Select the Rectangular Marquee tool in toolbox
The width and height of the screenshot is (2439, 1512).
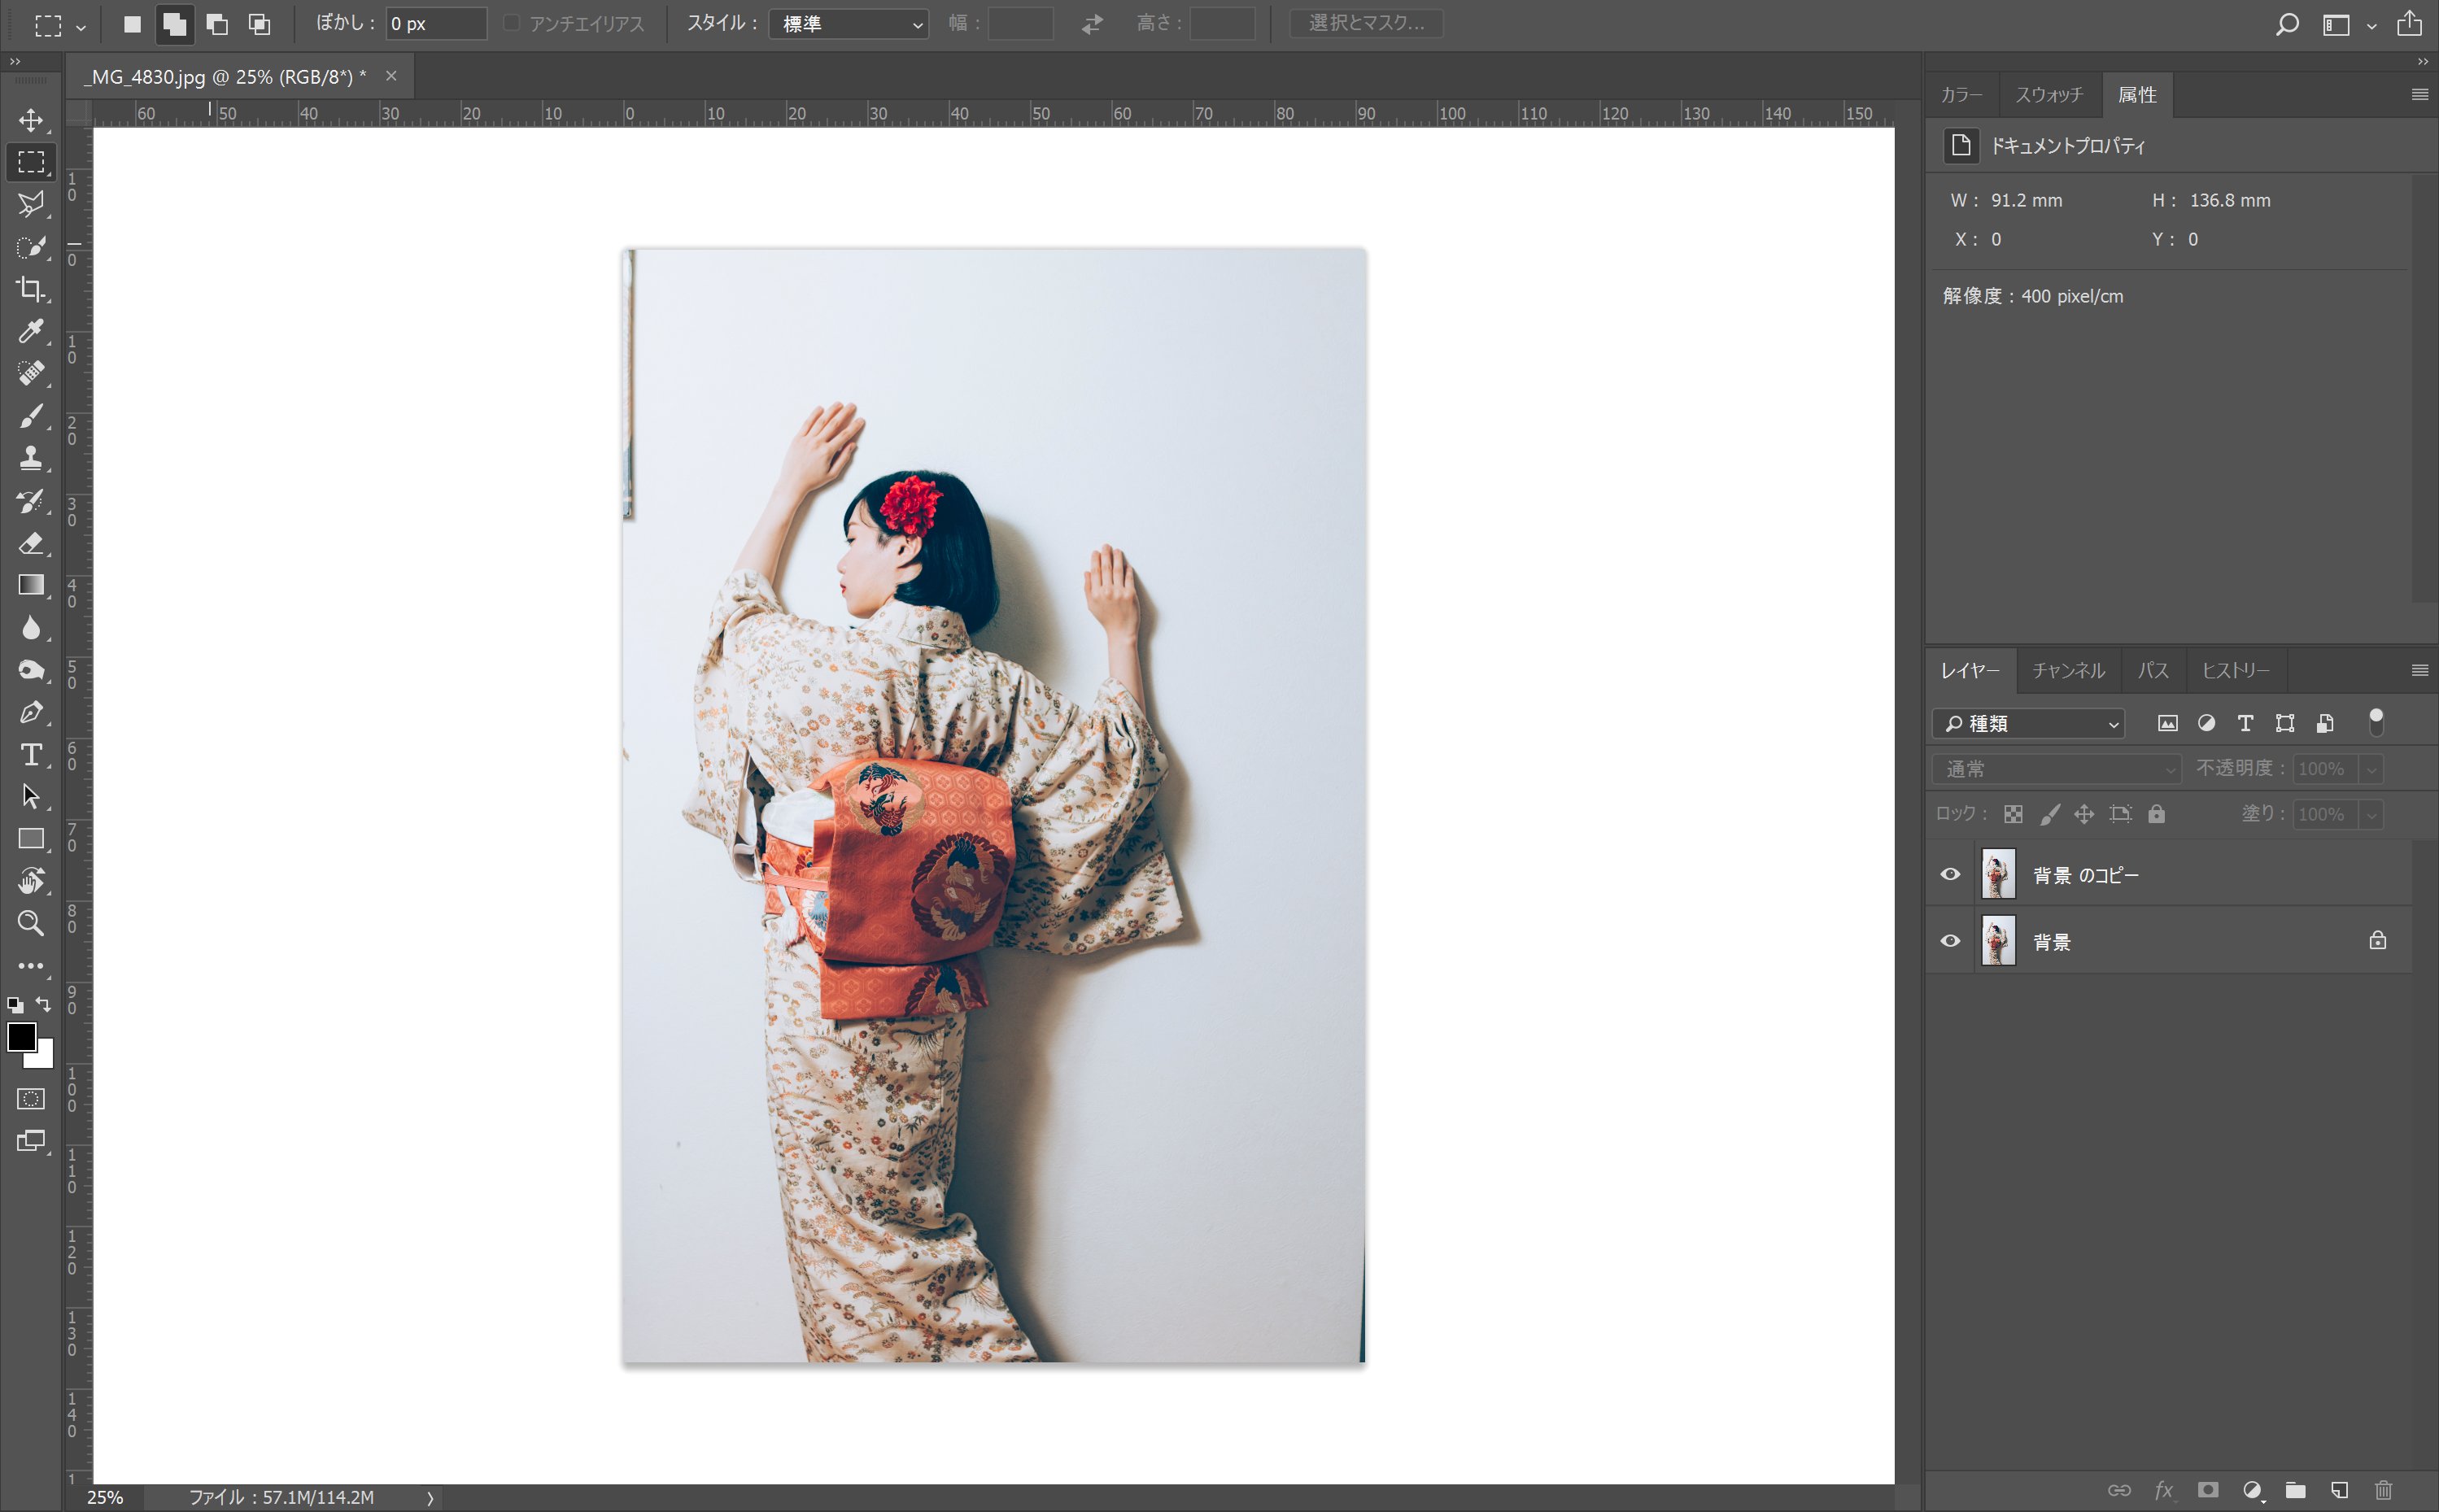[31, 162]
